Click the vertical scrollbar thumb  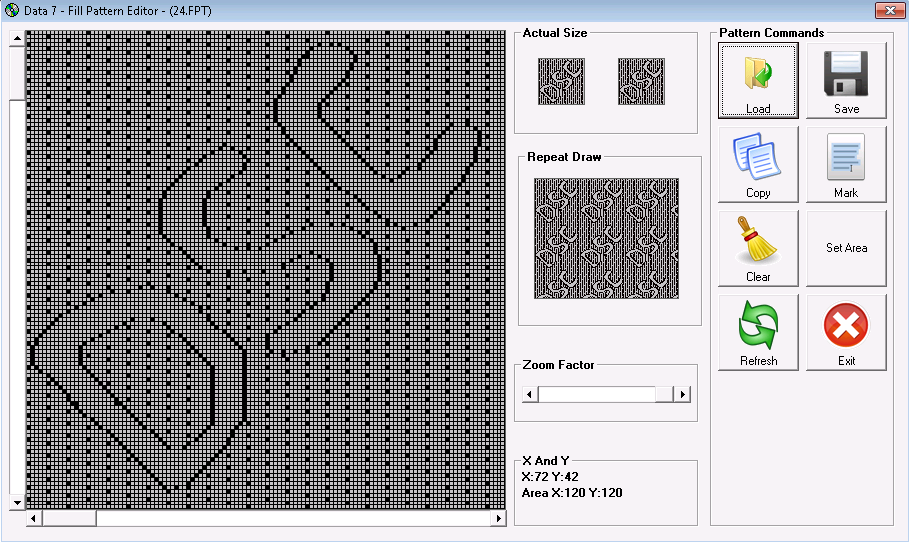17,74
